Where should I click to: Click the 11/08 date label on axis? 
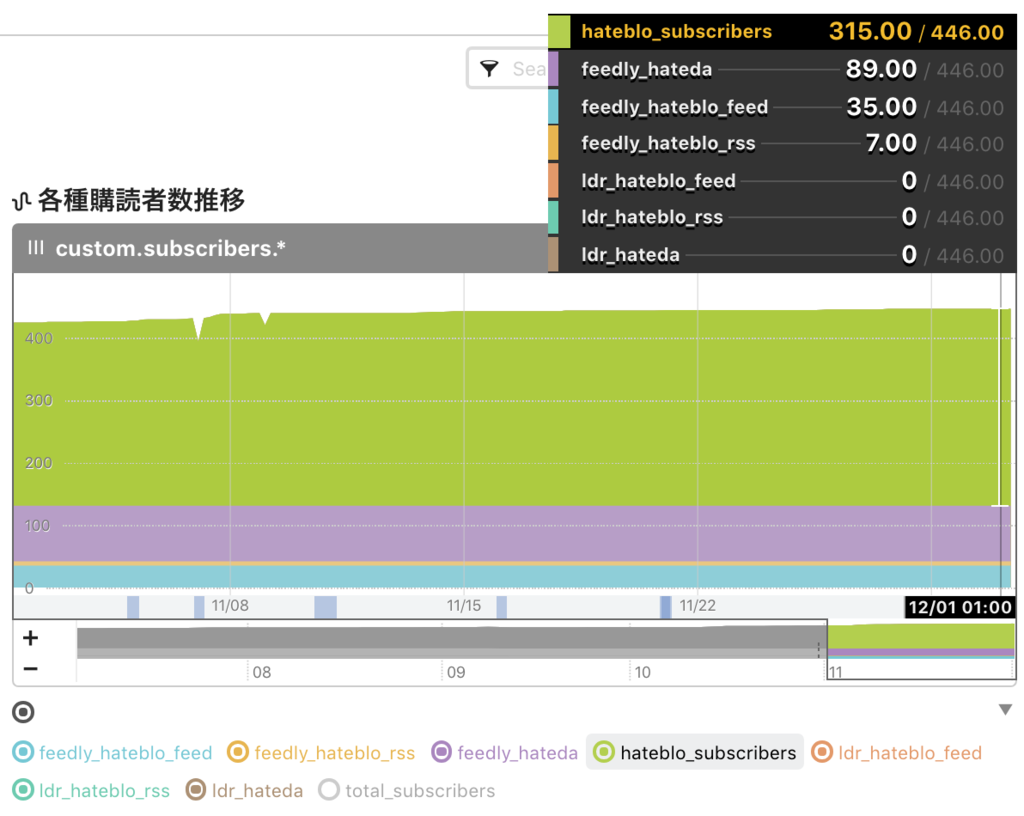pyautogui.click(x=230, y=606)
